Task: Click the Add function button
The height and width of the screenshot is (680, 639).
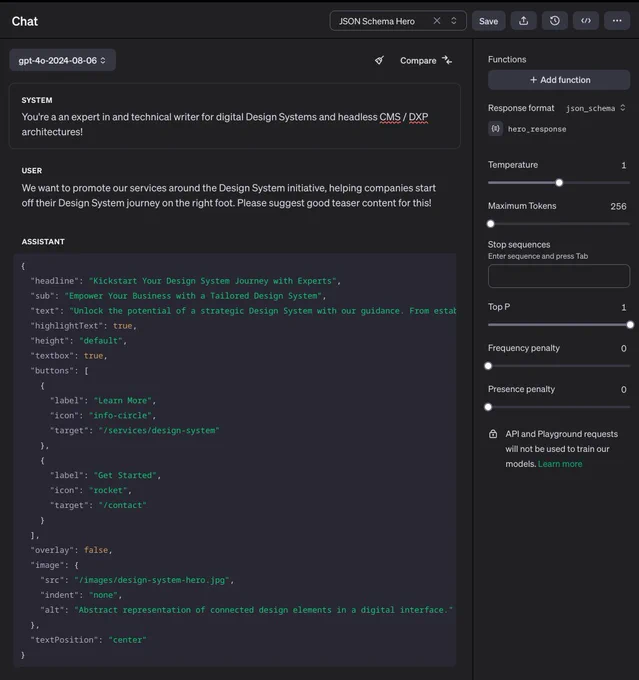Action: [x=559, y=80]
